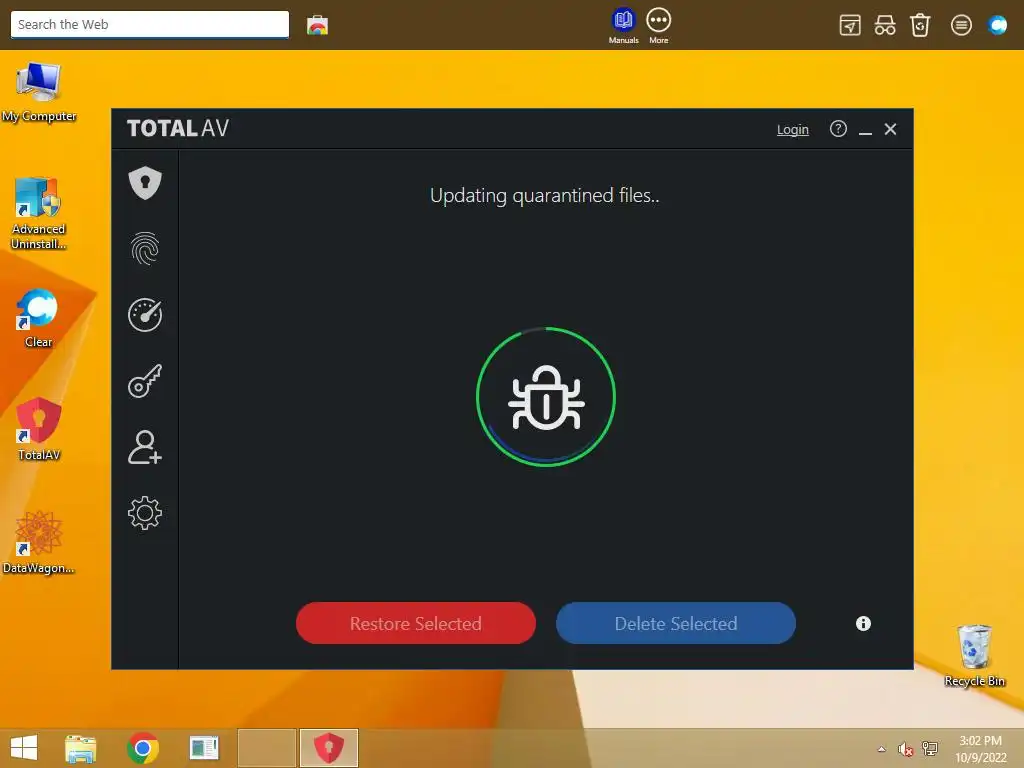Minimize the TotalAV window
This screenshot has width=1024, height=768.
865,131
